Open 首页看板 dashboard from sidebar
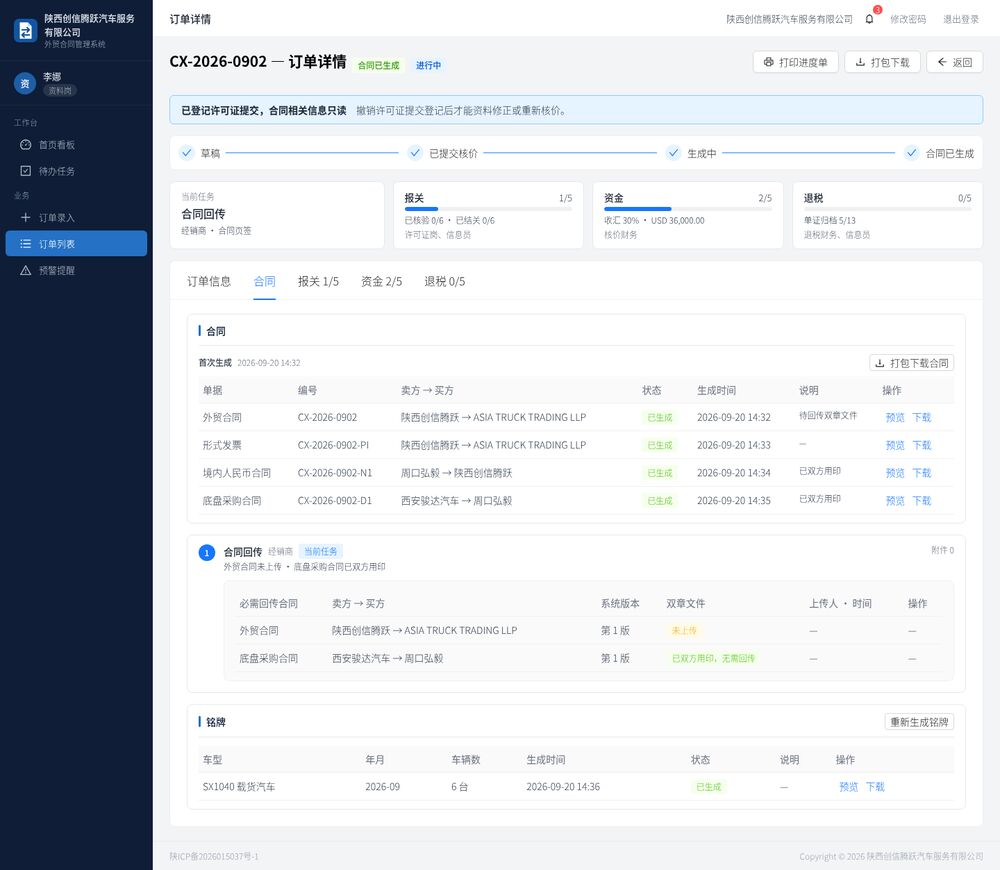This screenshot has height=870, width=1000. pyautogui.click(x=76, y=145)
